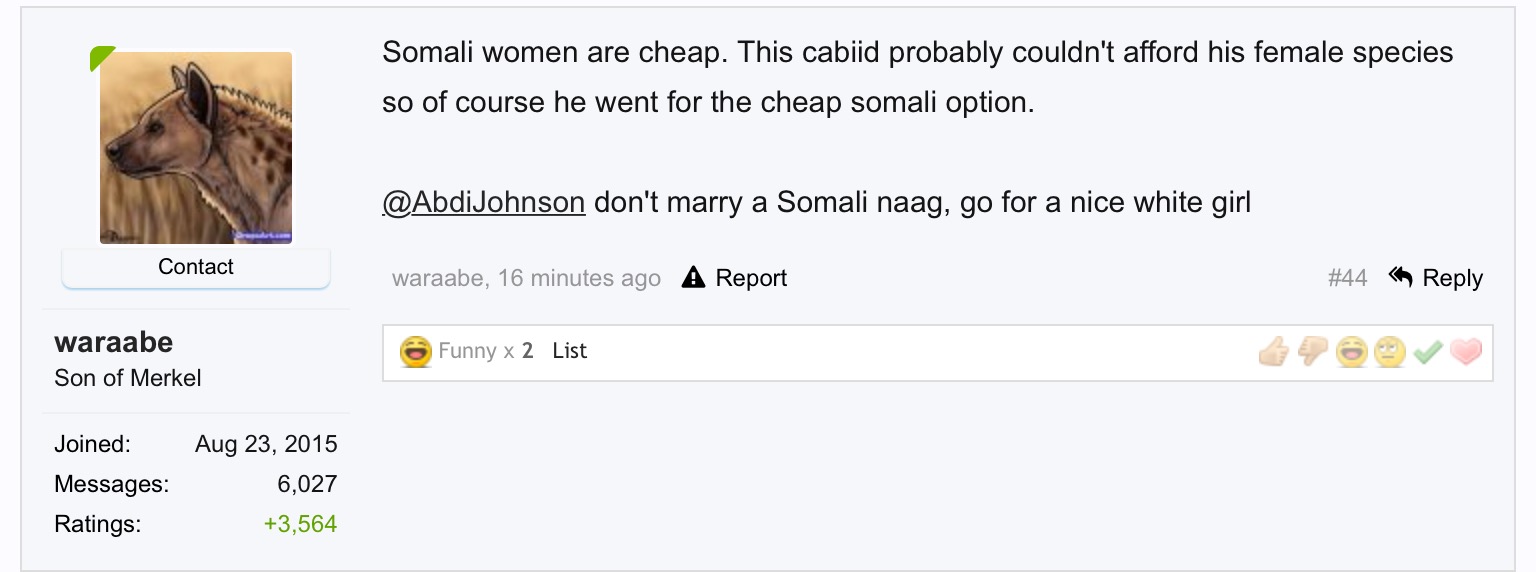Open the #44 post permalink
This screenshot has height=572, width=1536.
tap(1347, 278)
